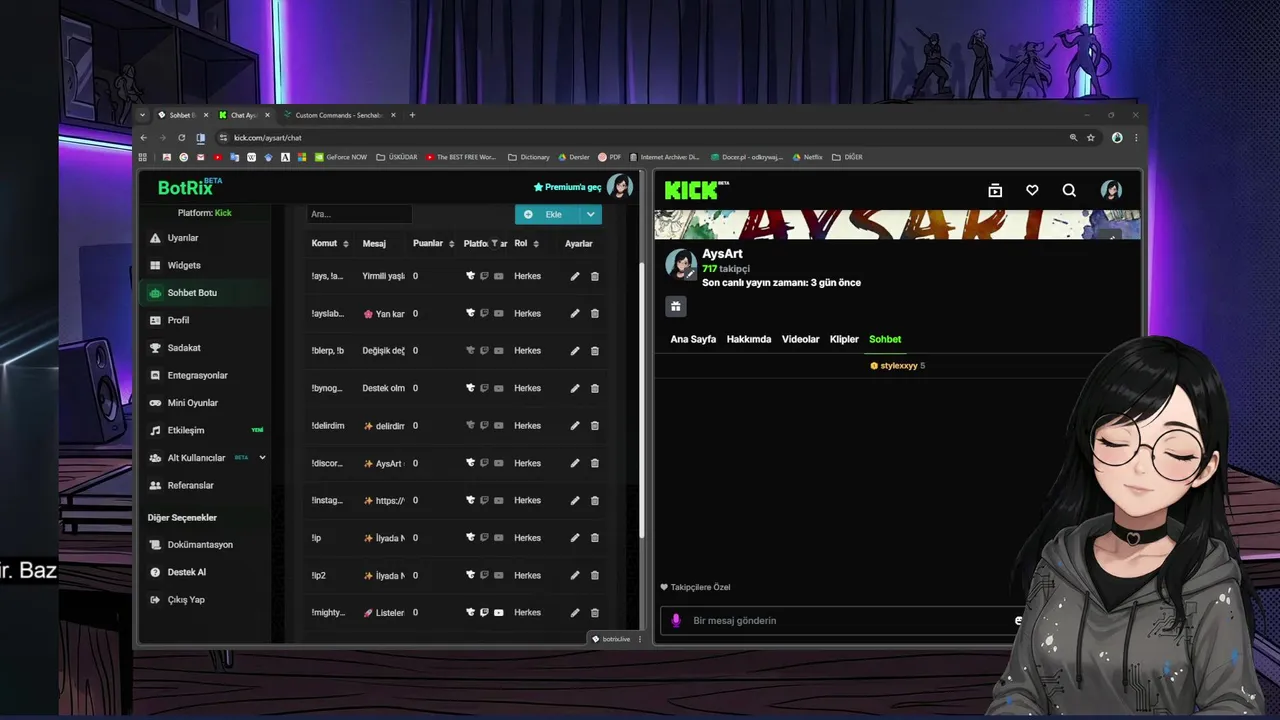1280x720 pixels.
Task: Edit the !discor command
Action: (x=575, y=463)
